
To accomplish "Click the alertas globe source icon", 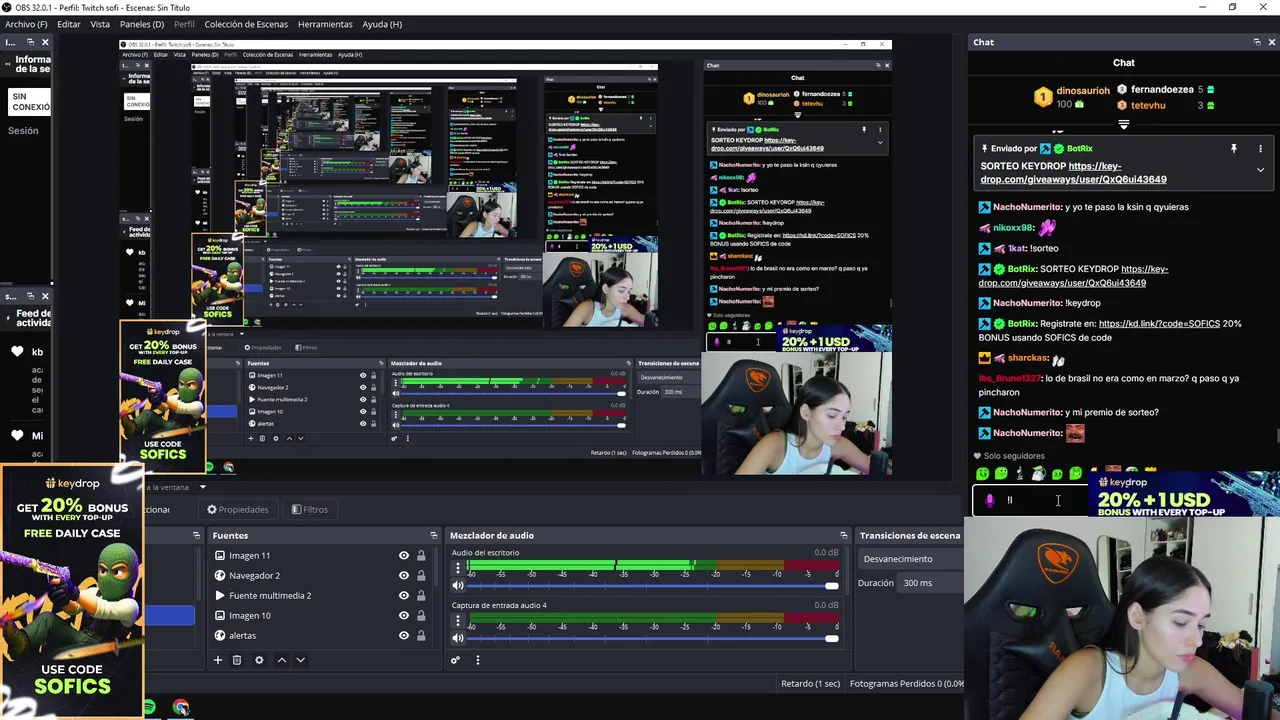I will coord(220,635).
